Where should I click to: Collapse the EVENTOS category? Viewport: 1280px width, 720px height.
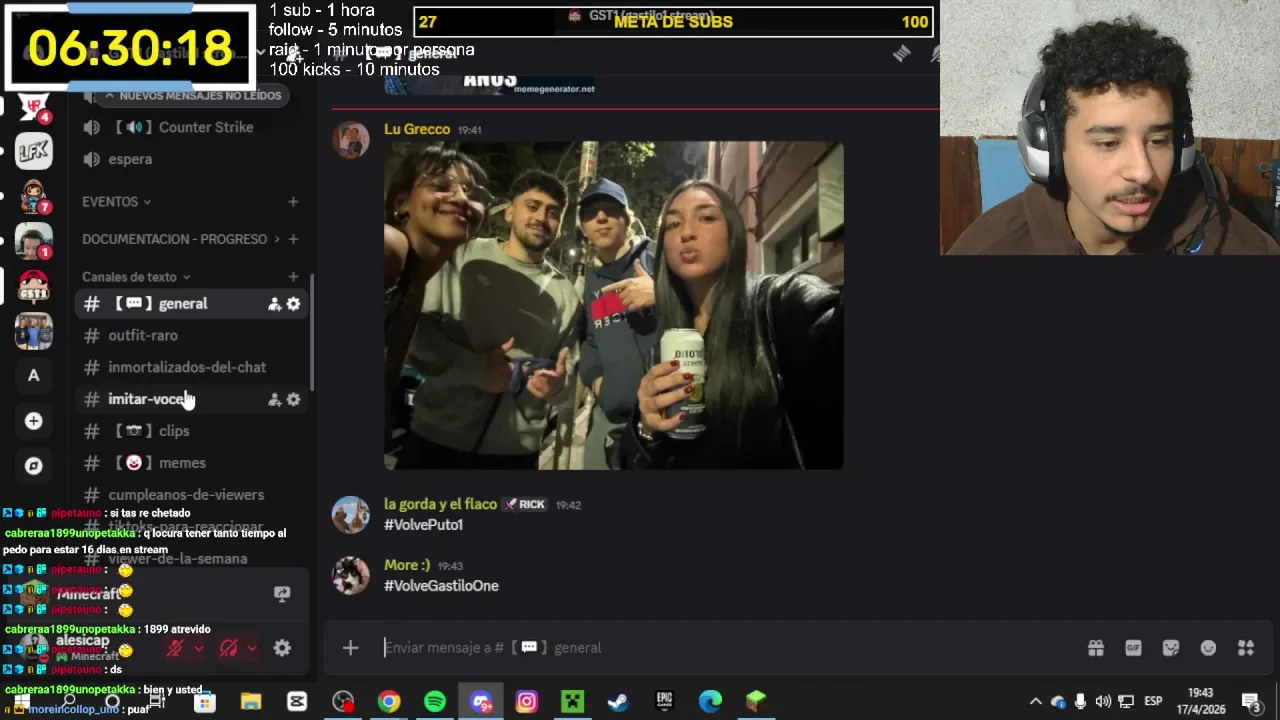(x=116, y=202)
